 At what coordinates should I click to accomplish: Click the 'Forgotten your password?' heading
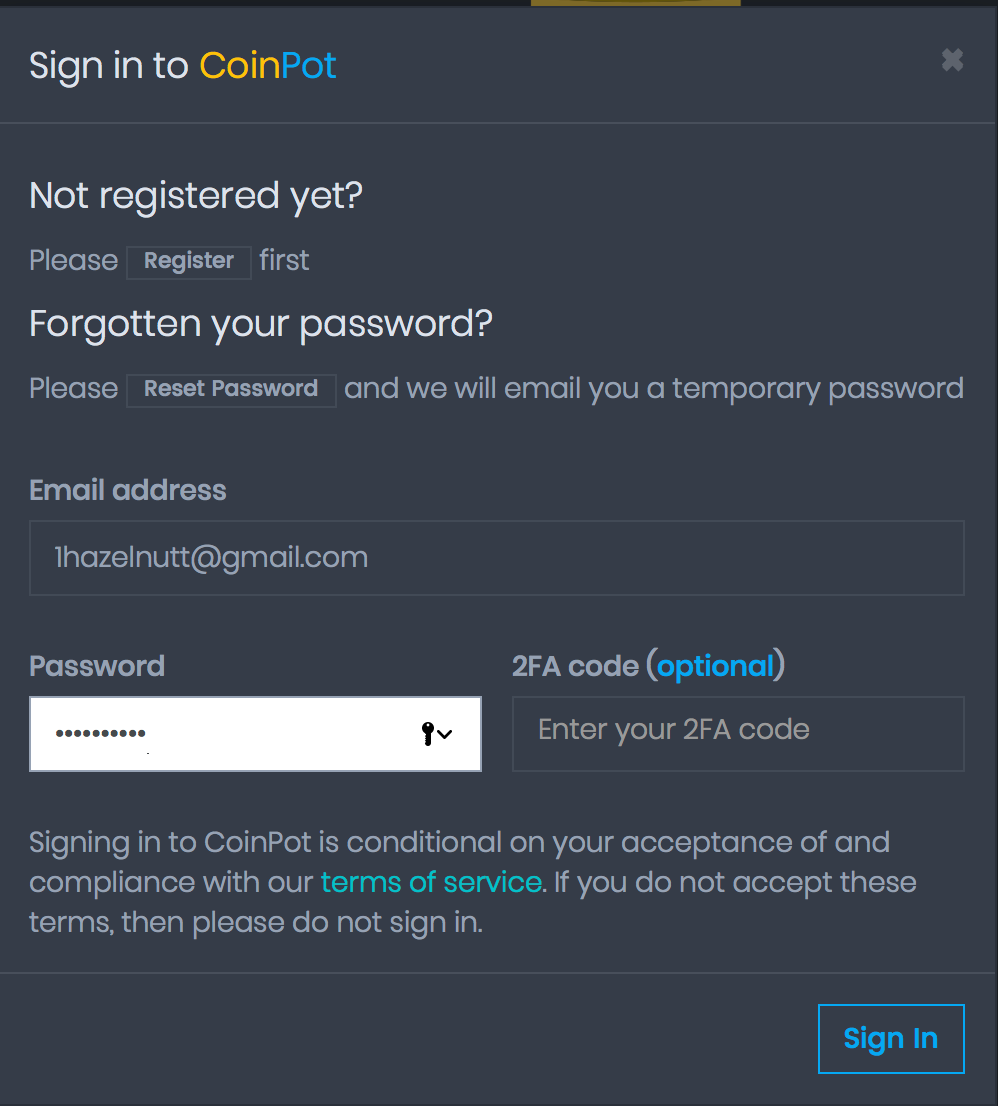coord(261,324)
